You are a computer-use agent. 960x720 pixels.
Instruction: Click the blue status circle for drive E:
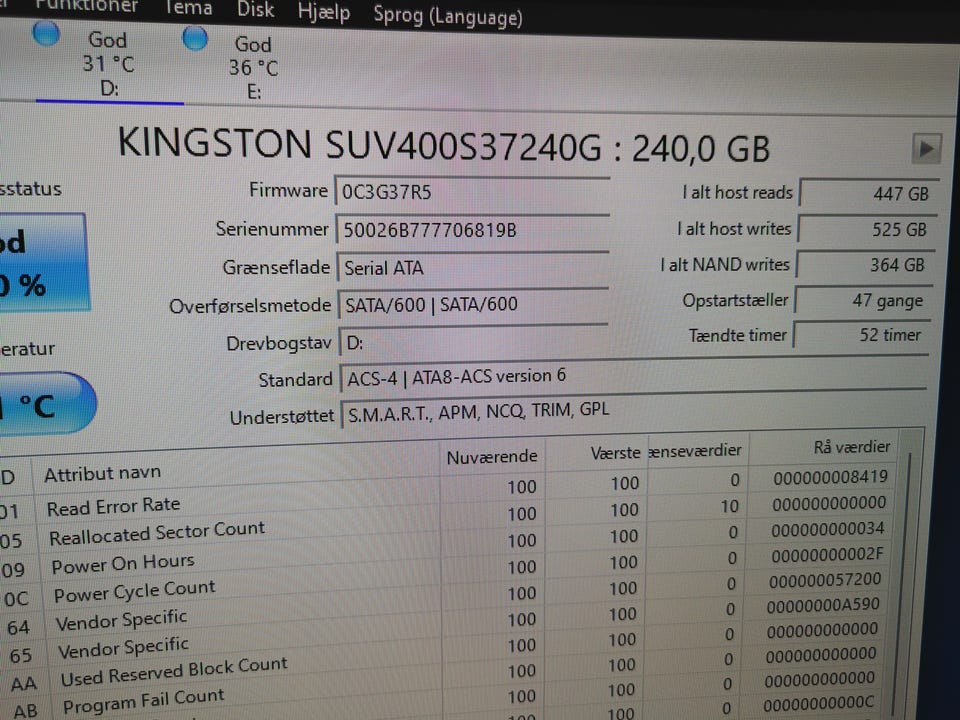pyautogui.click(x=195, y=38)
